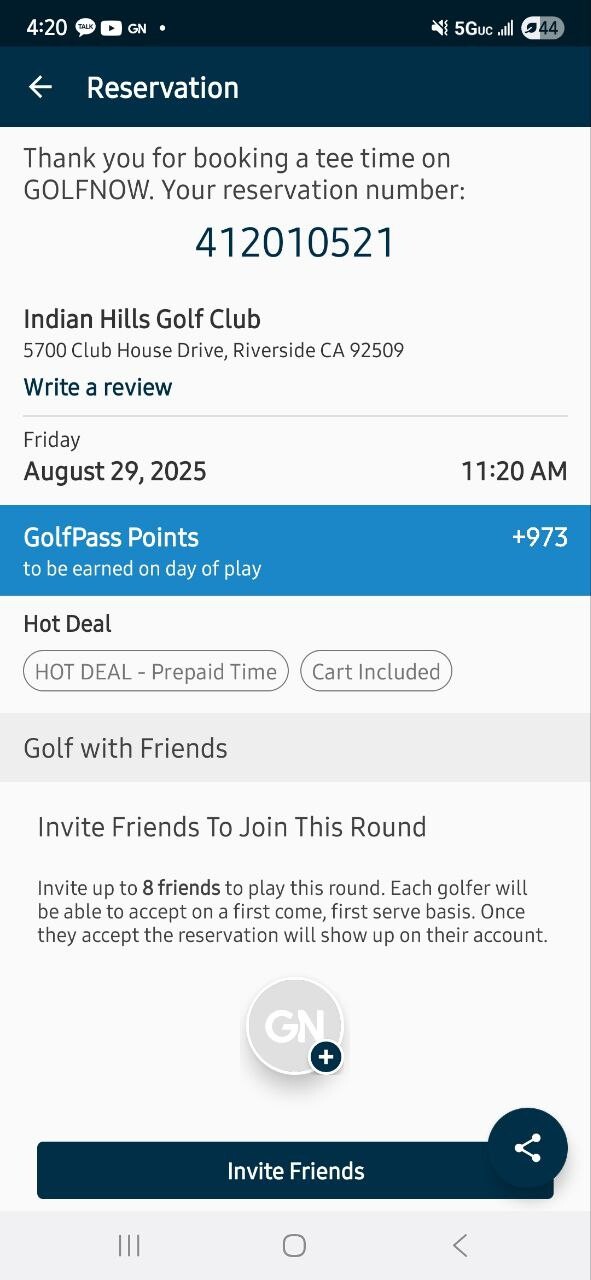Open Write a review link

click(x=98, y=387)
